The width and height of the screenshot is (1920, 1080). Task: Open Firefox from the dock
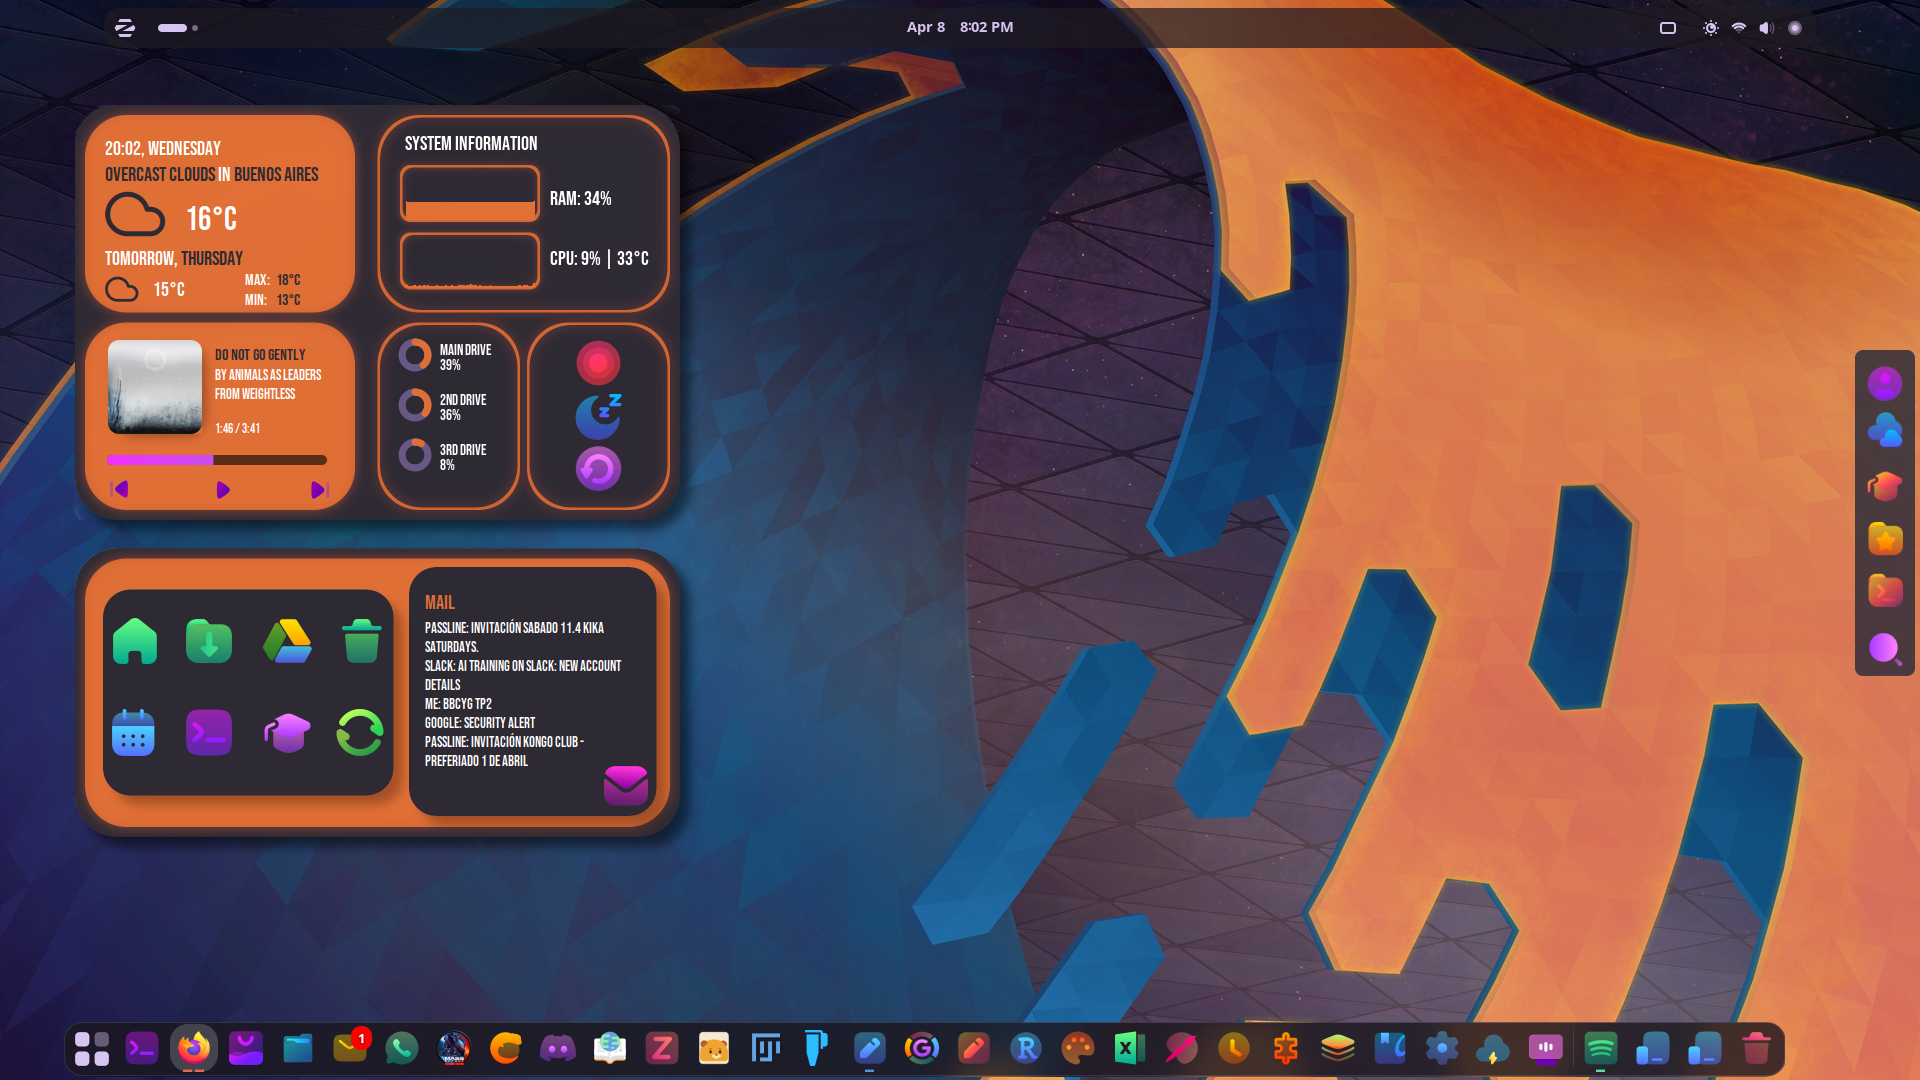(194, 1048)
